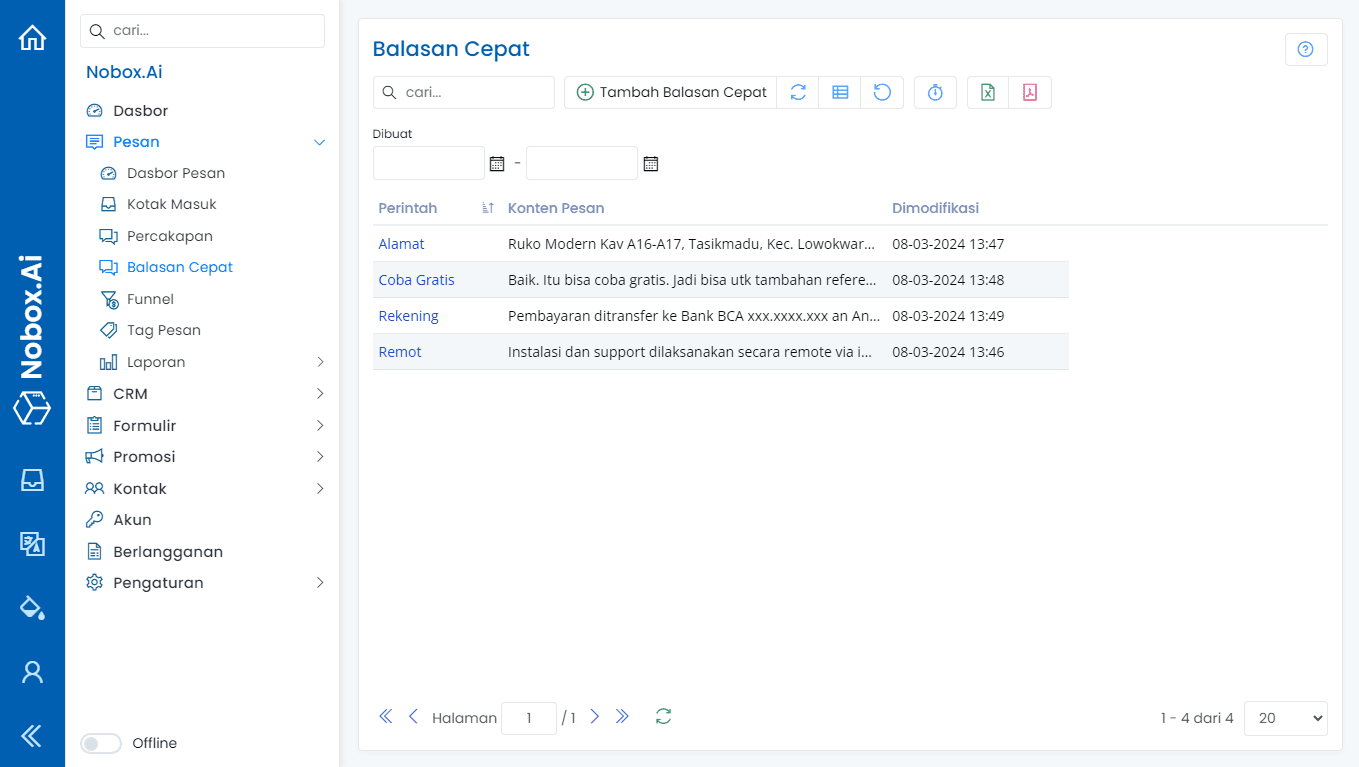Click the refresh icon in toolbar

click(x=798, y=92)
